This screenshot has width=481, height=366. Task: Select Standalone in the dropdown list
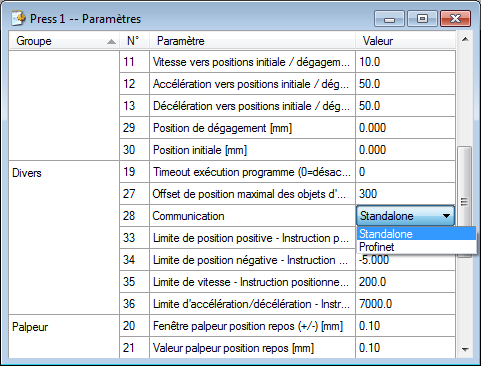tap(416, 234)
